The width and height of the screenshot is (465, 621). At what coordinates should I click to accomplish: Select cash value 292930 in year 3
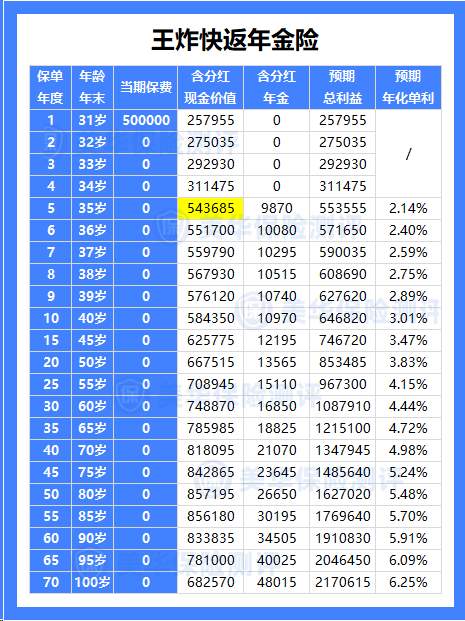pos(210,164)
